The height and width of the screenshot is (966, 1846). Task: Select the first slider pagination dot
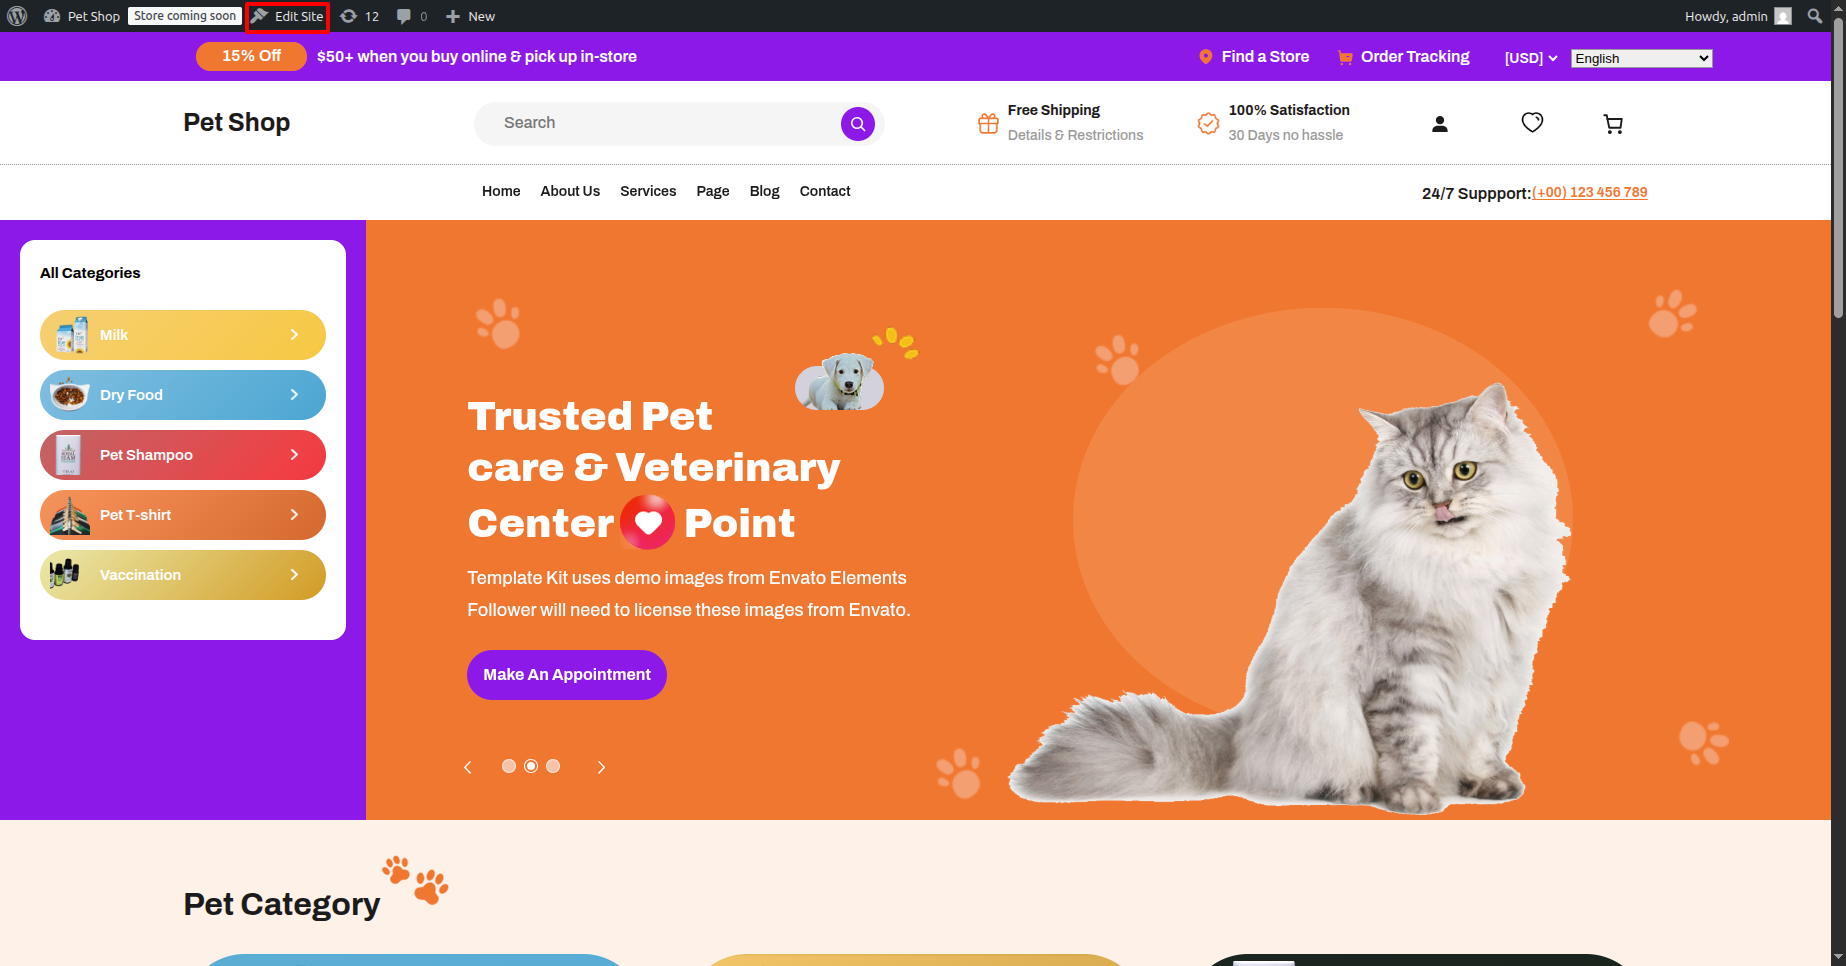click(509, 766)
